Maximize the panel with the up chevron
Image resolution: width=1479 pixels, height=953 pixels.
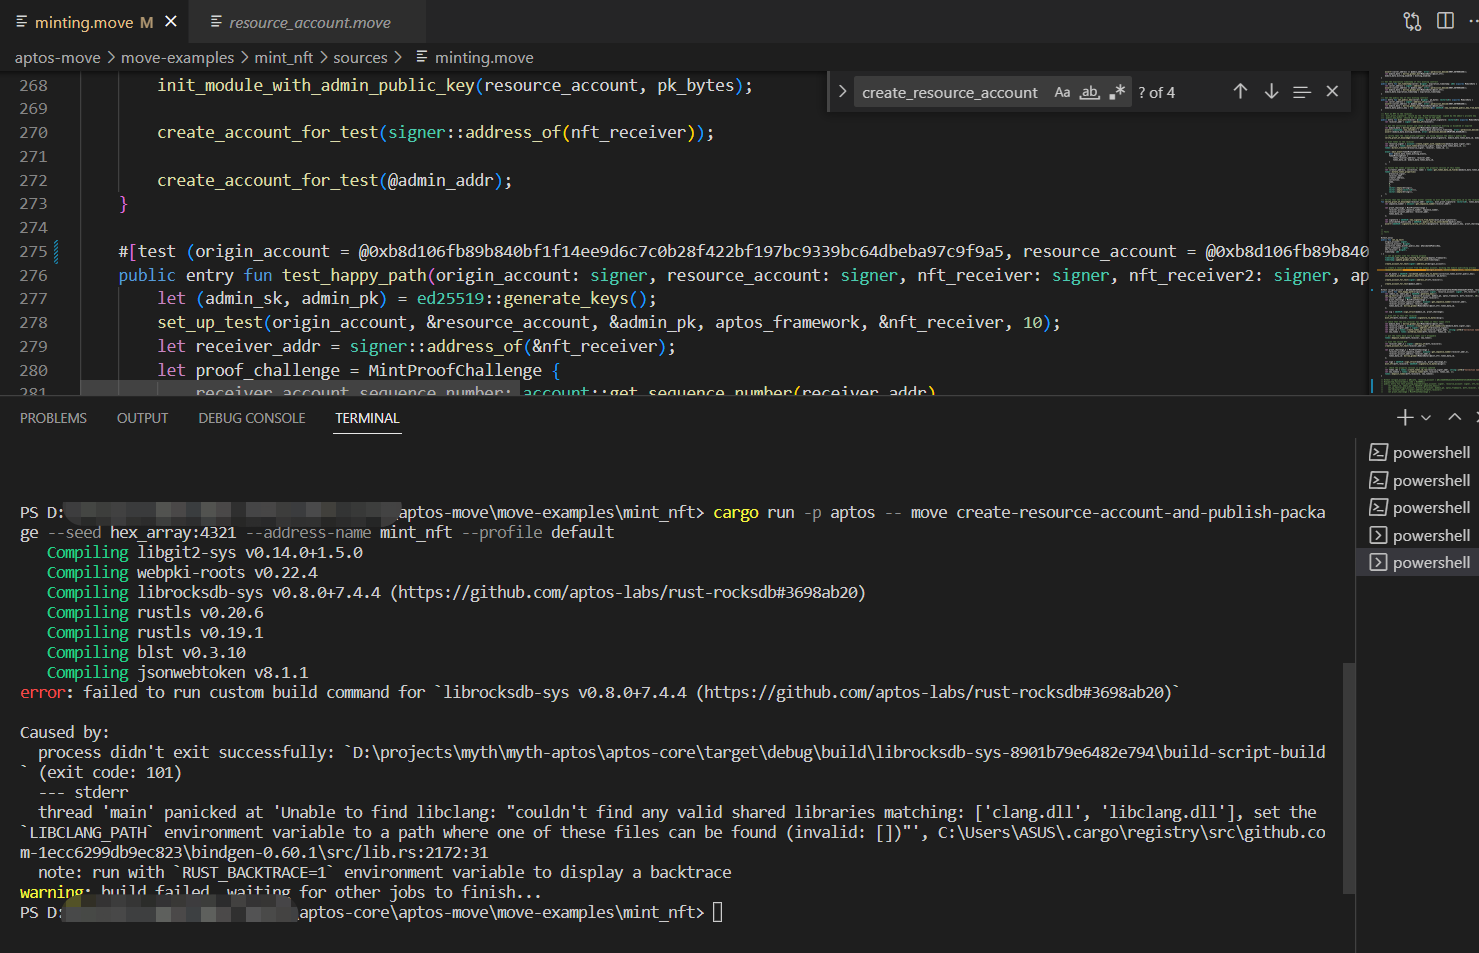click(1454, 417)
